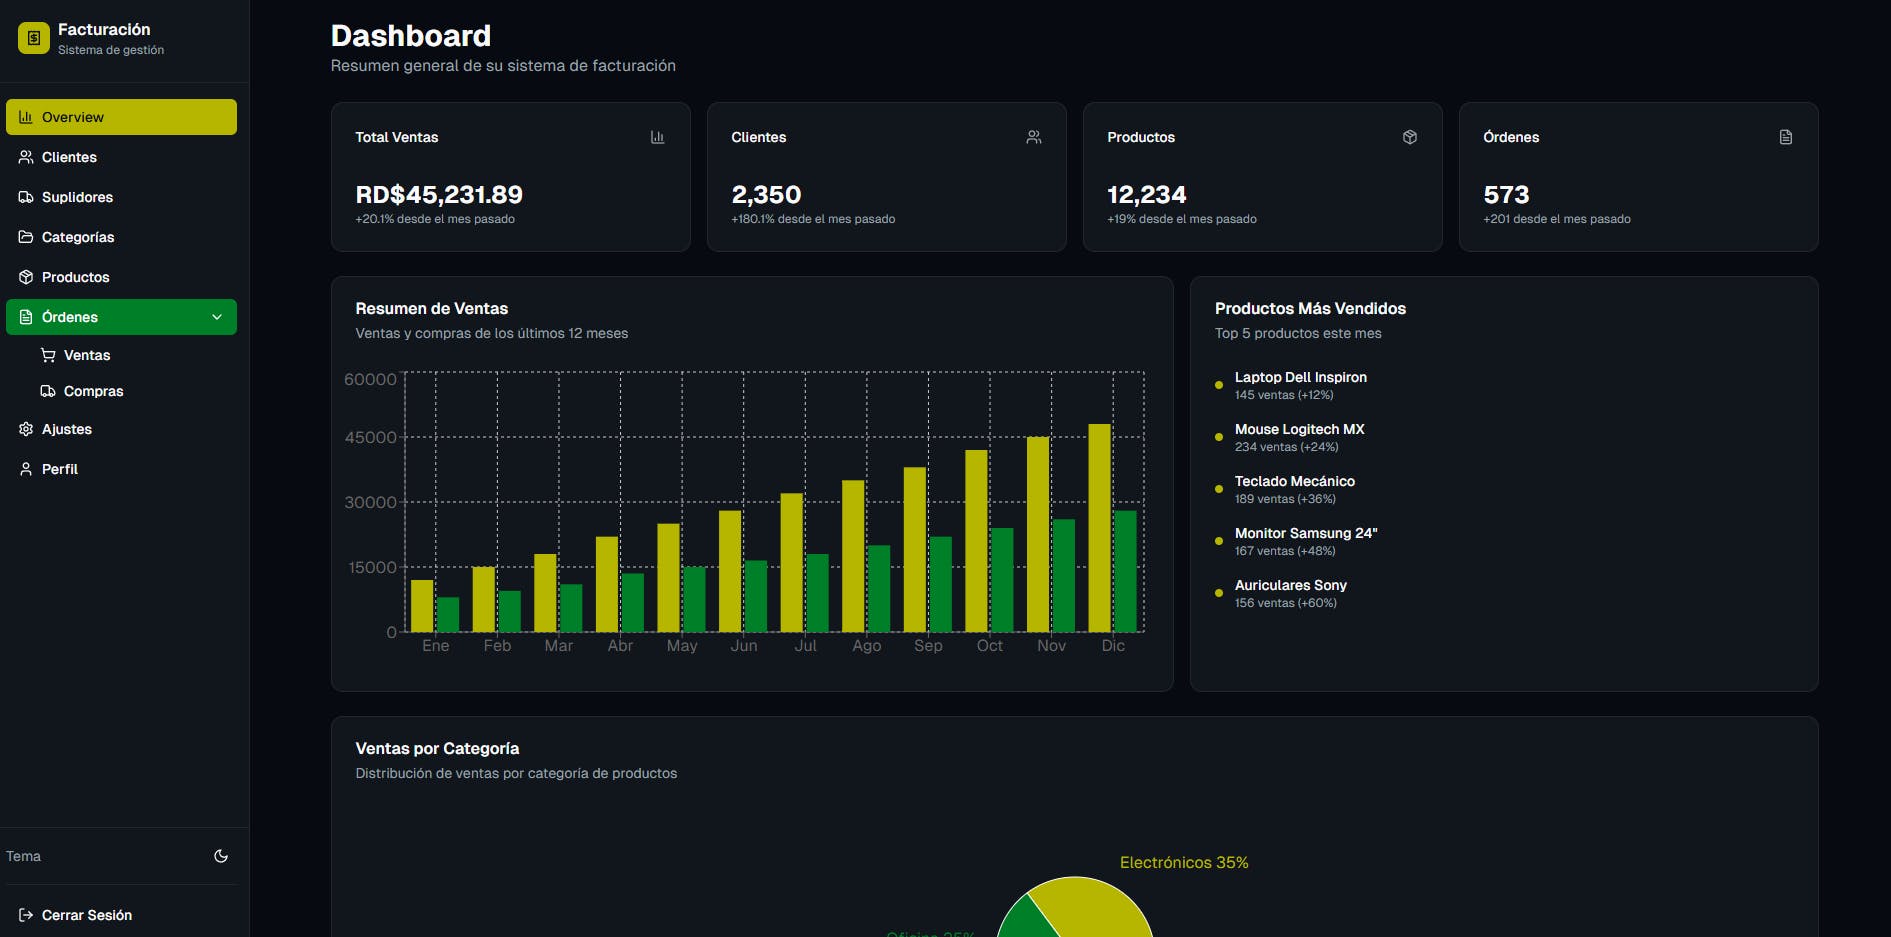Click Cerrar Sesión to log out
The height and width of the screenshot is (937, 1891).
point(121,915)
